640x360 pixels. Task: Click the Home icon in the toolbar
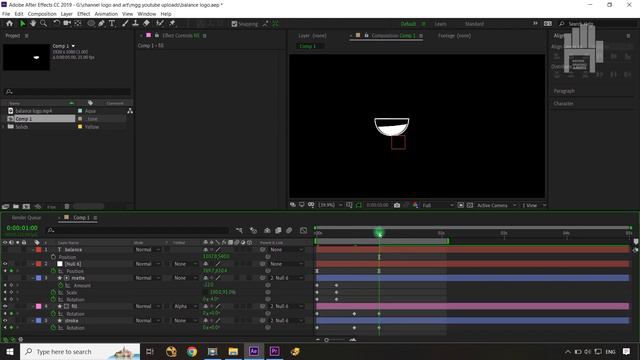pos(9,24)
